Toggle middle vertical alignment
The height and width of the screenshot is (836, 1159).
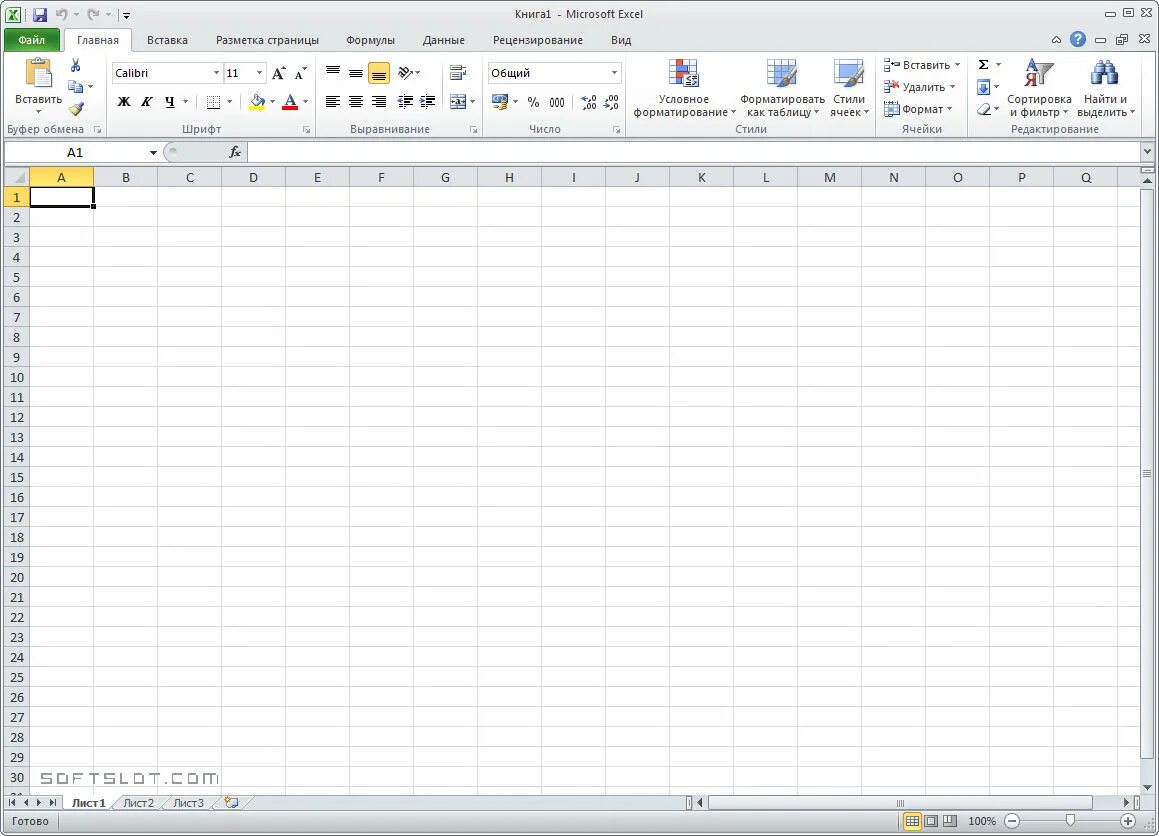pos(356,72)
